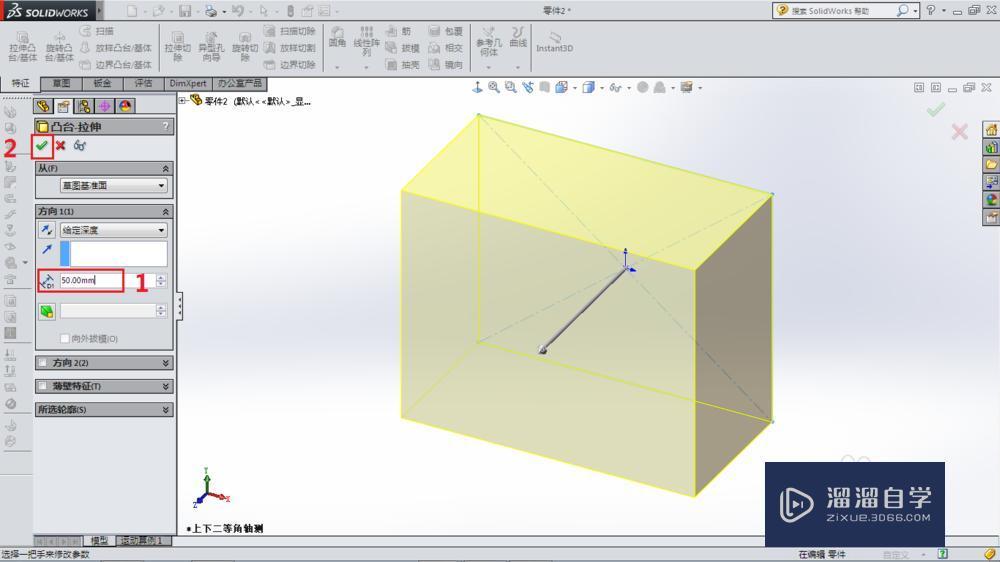The width and height of the screenshot is (1000, 562).
Task: Collapse the 方向 1 section
Action: point(166,211)
